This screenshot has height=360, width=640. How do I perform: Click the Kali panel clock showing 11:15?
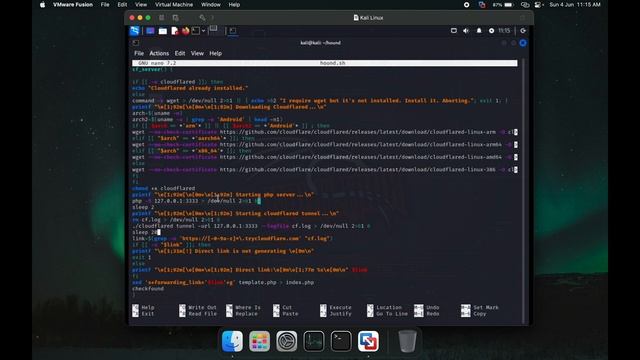(504, 31)
